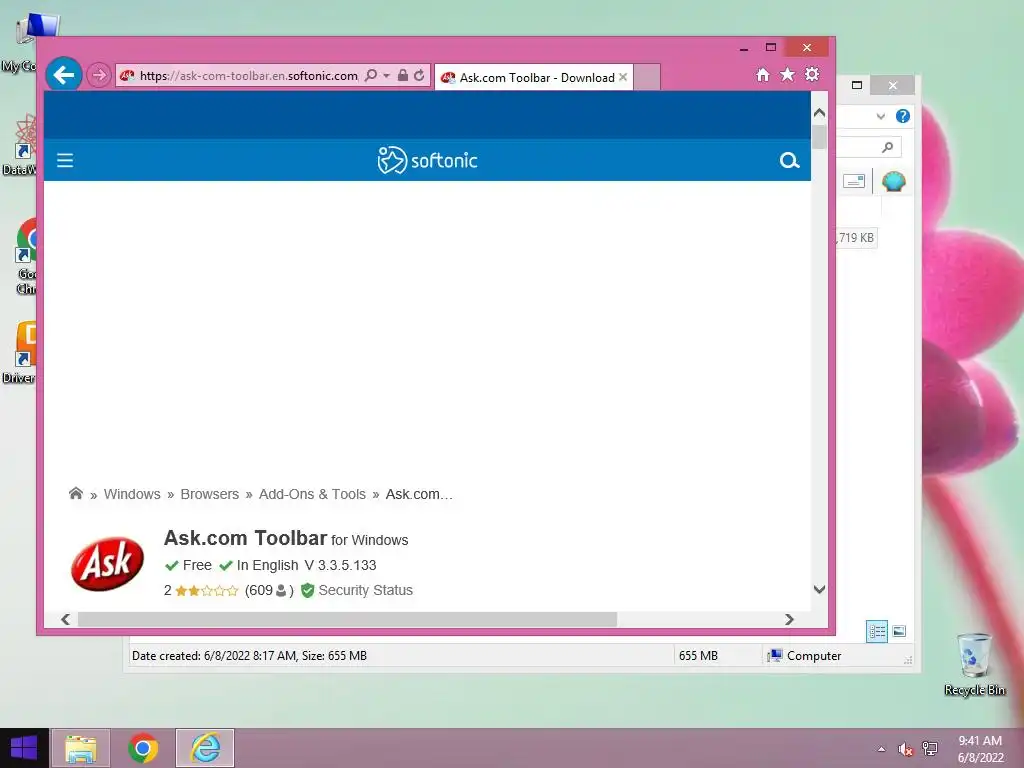Switch Explorer to large icons view
The width and height of the screenshot is (1024, 768).
899,631
